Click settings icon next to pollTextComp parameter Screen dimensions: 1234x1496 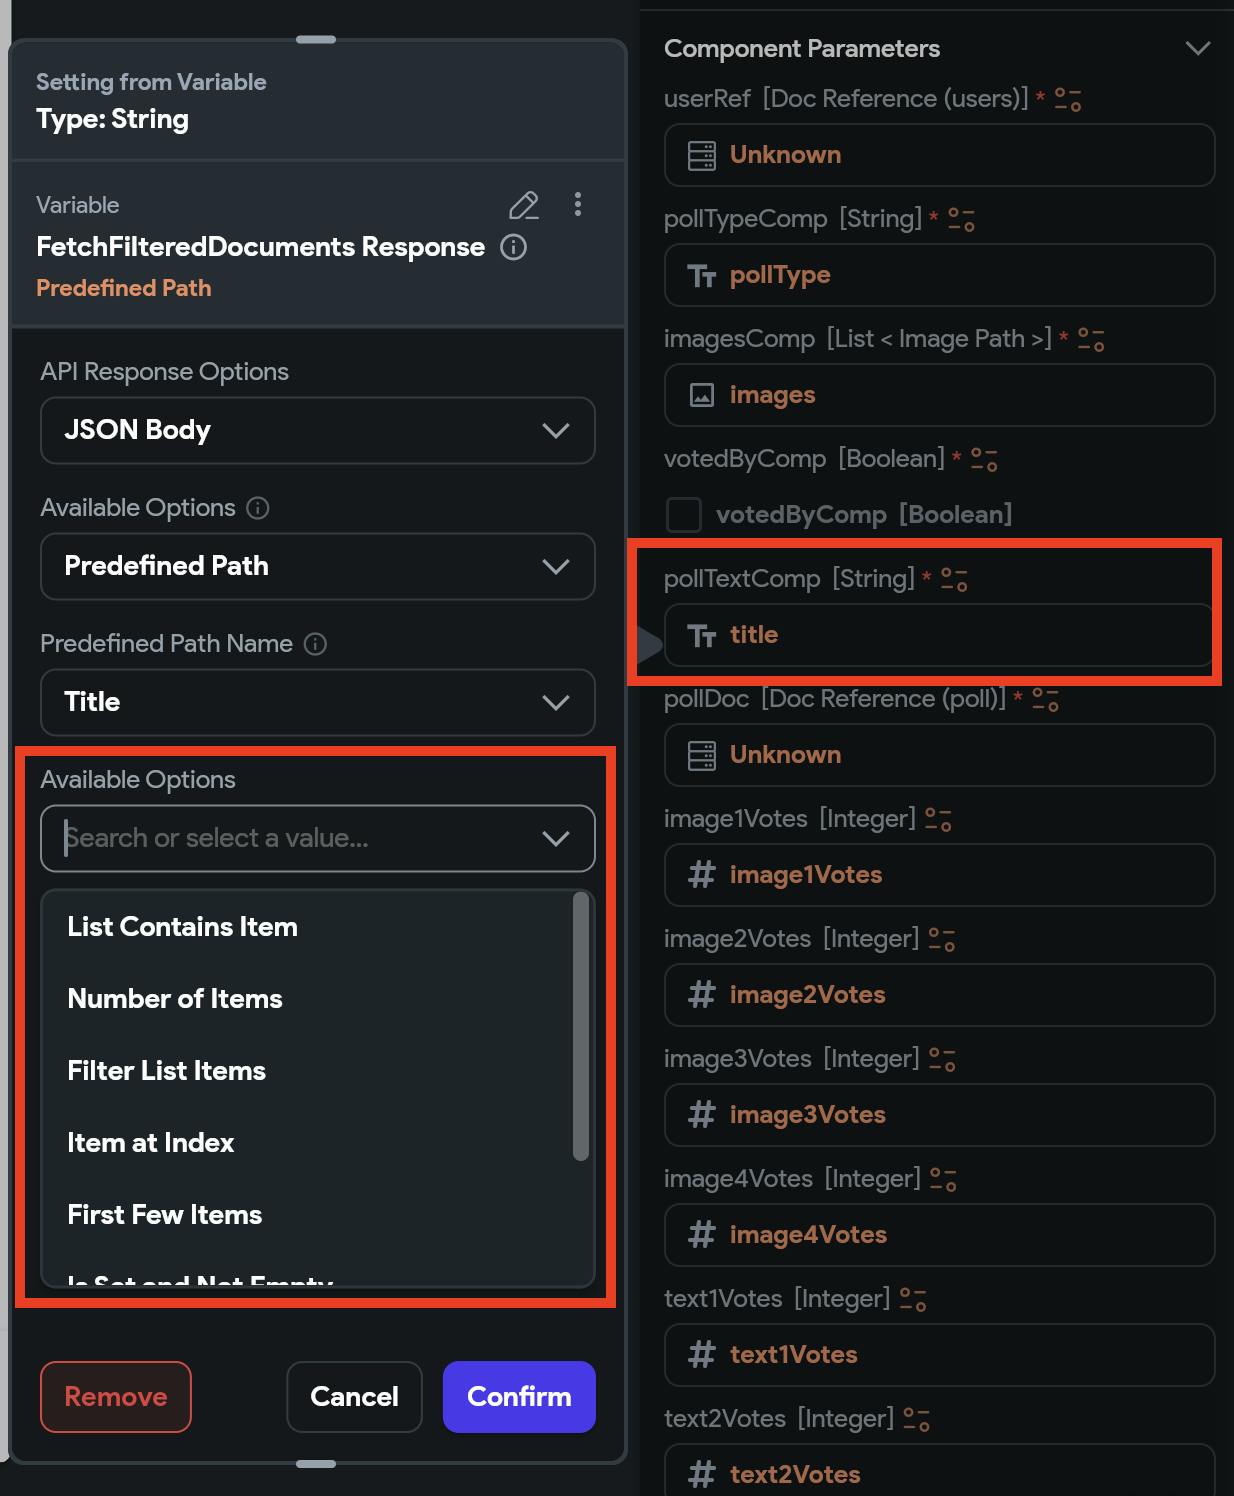pos(954,579)
